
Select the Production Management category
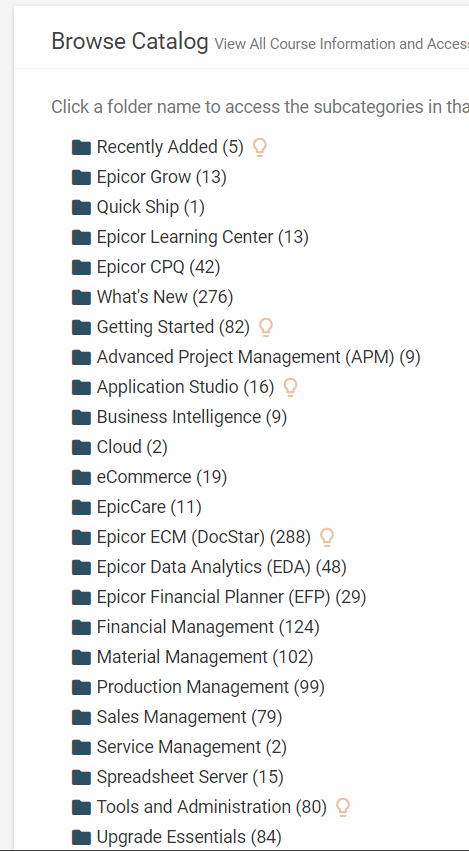[211, 687]
